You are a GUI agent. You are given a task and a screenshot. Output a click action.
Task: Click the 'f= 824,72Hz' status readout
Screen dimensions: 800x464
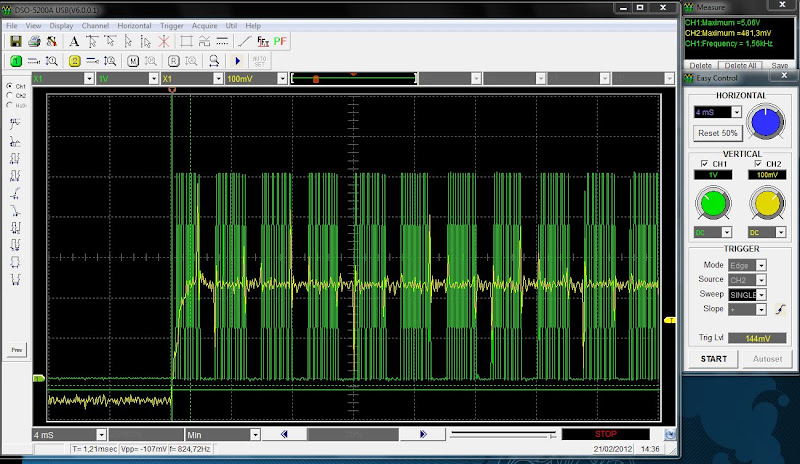click(x=190, y=449)
